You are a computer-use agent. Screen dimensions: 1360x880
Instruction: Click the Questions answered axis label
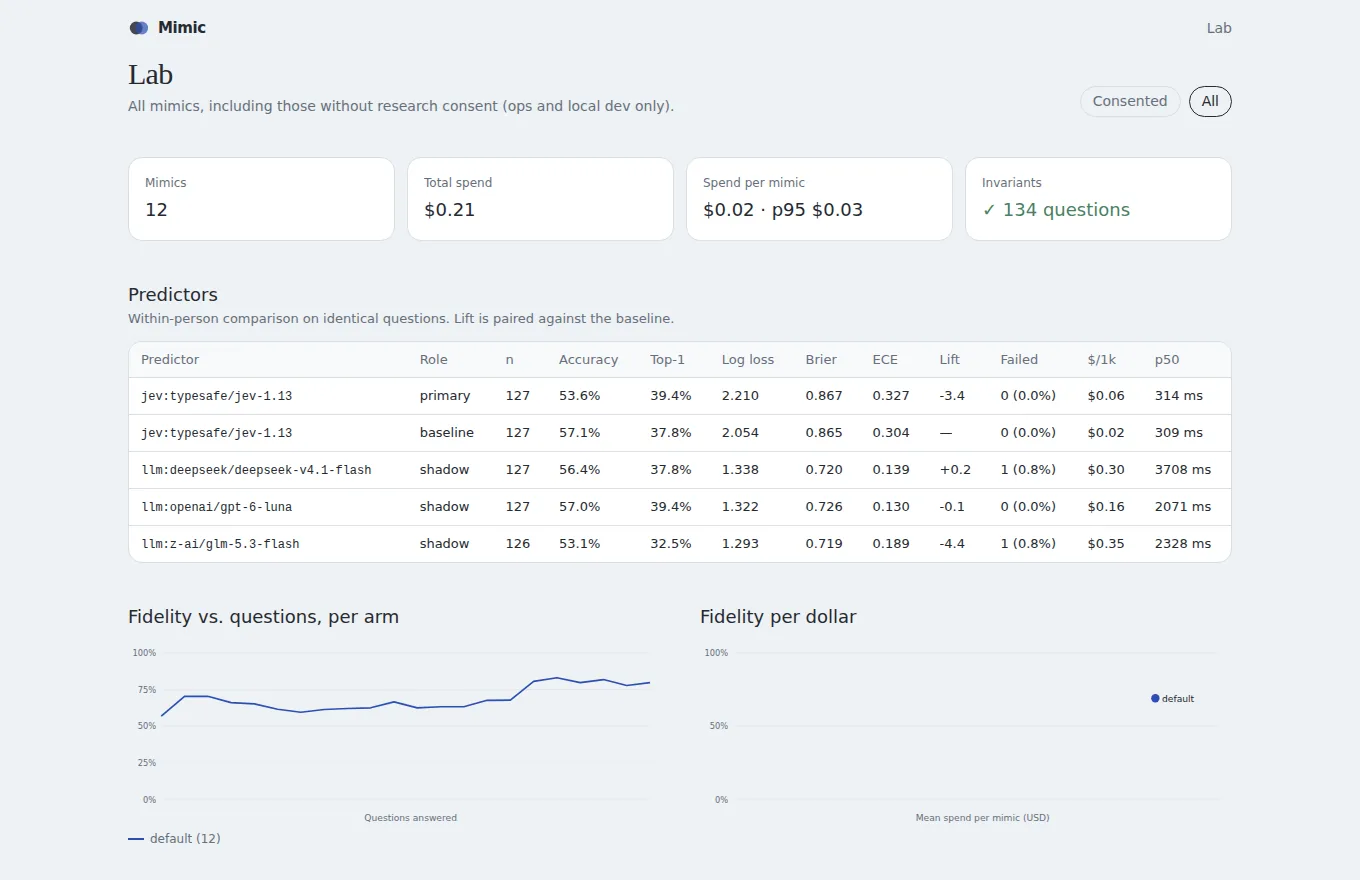pos(410,818)
